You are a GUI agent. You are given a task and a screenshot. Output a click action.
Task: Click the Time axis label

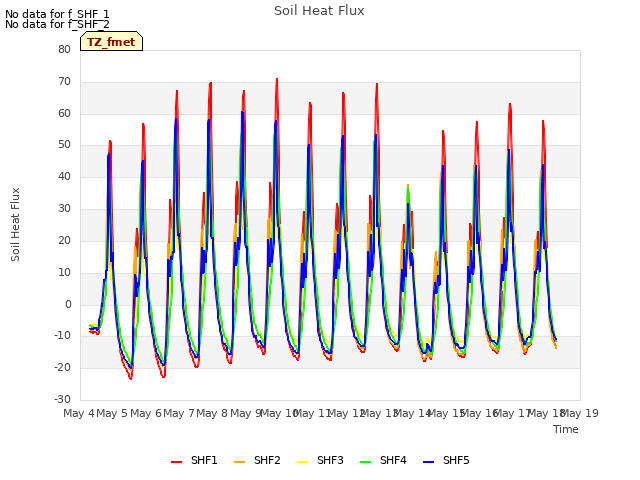click(x=566, y=429)
